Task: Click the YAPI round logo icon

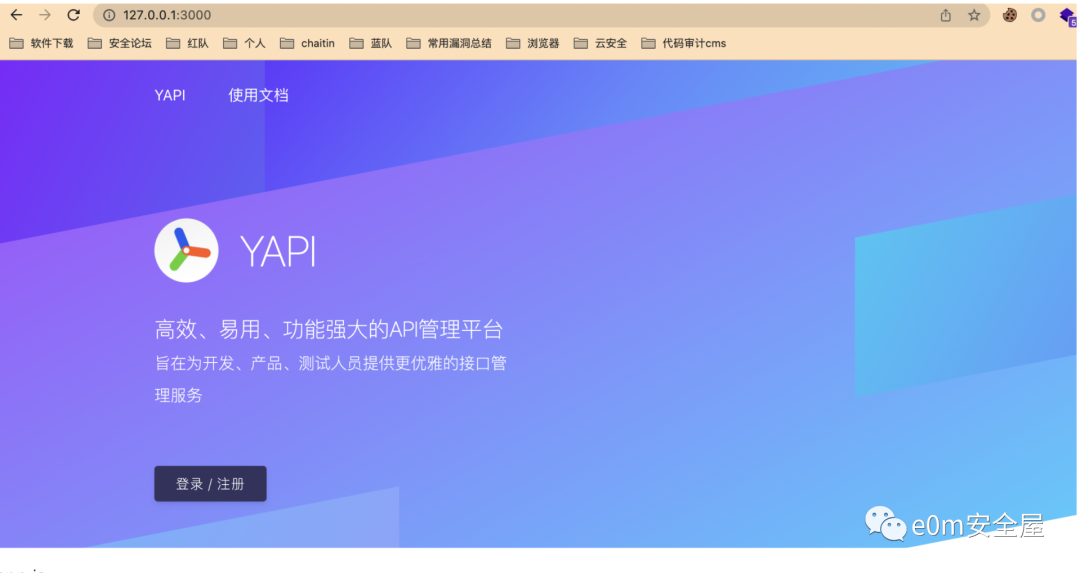Action: point(186,251)
